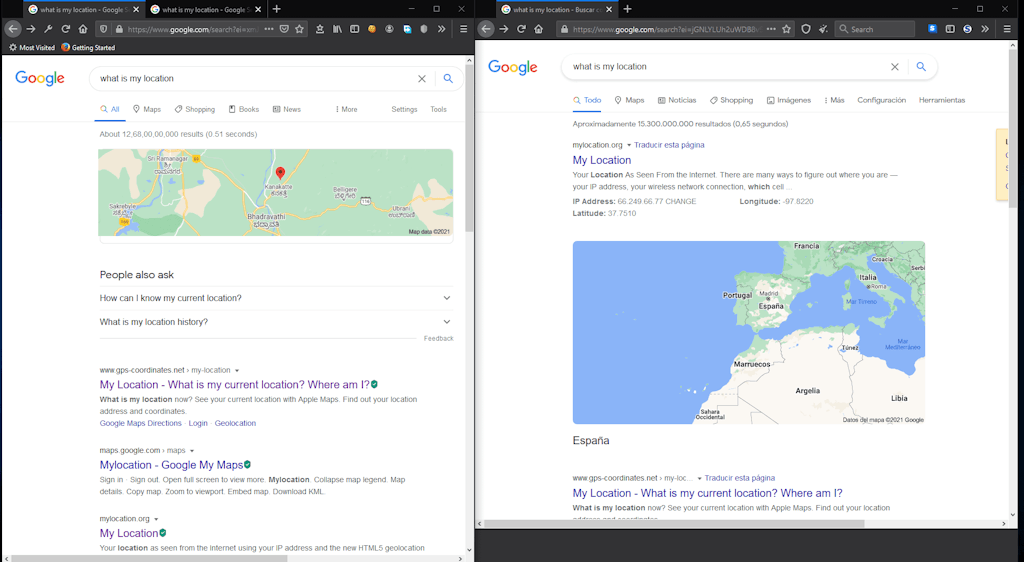Image resolution: width=1024 pixels, height=562 pixels.
Task: Click Getting Started bookmark
Action: 88,48
